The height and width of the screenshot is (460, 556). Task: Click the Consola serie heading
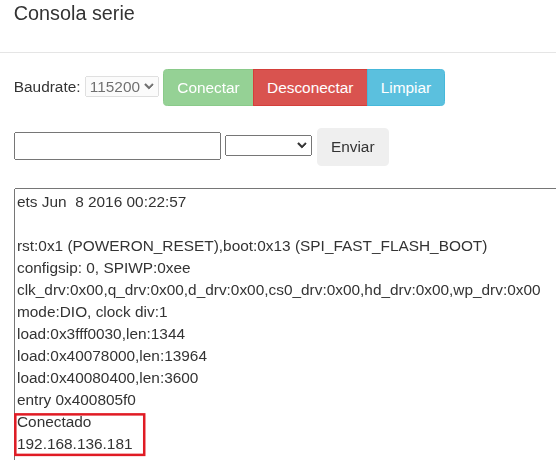coord(74,13)
